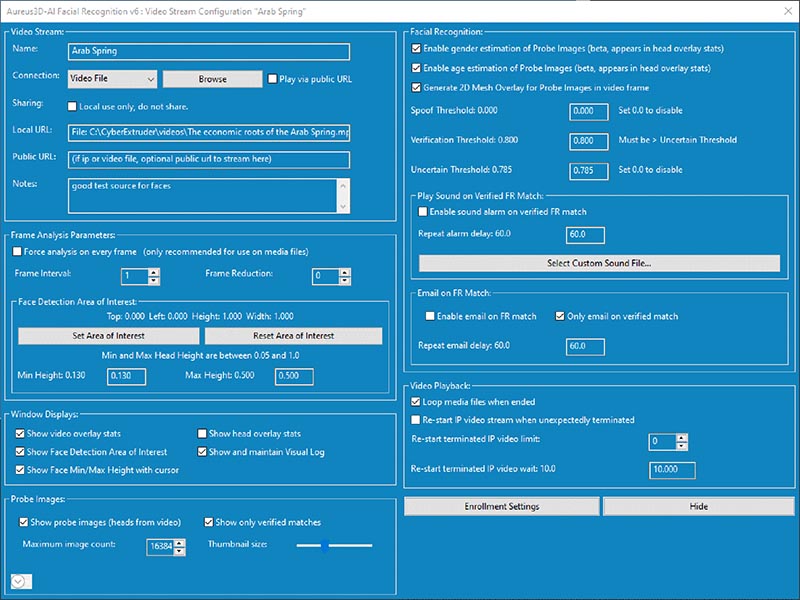Click the Browse button
The width and height of the screenshot is (800, 600).
pyautogui.click(x=212, y=79)
